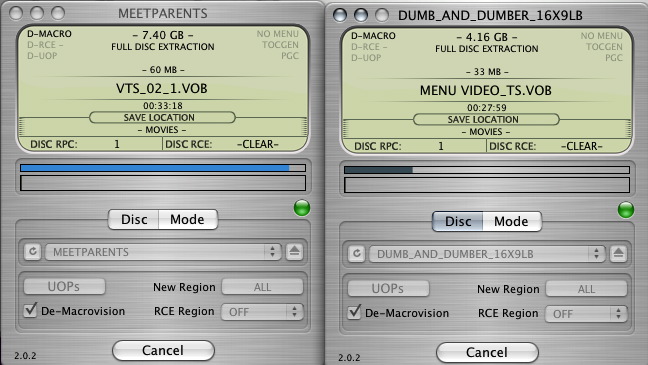Select Mode tab in DUMB_AND_DUMBER window
The height and width of the screenshot is (365, 648).
512,221
